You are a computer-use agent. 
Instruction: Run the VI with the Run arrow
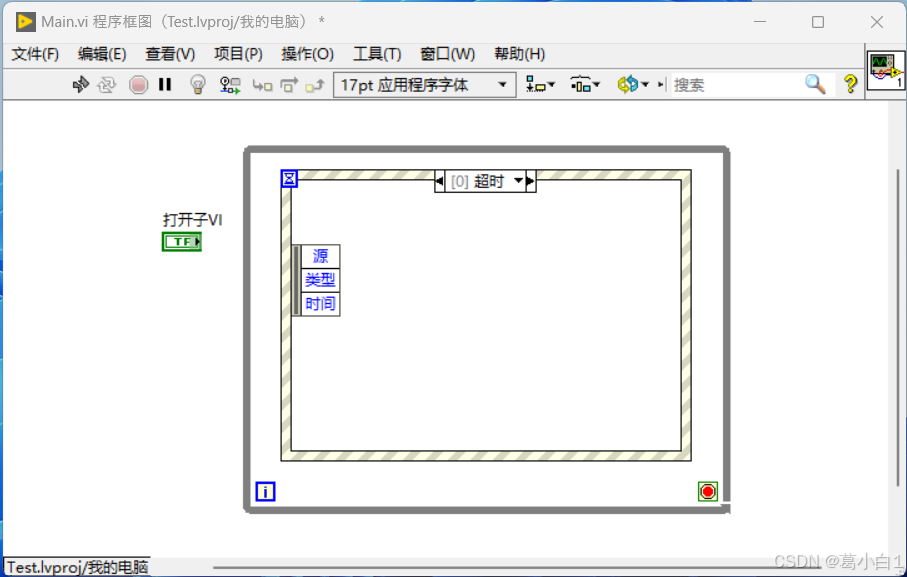82,85
